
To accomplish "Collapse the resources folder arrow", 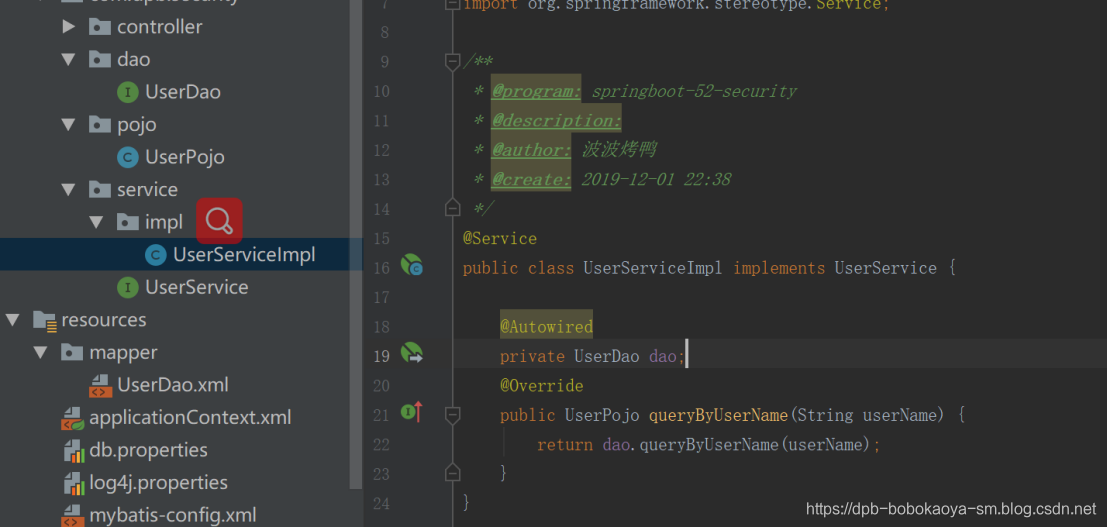I will [13, 320].
